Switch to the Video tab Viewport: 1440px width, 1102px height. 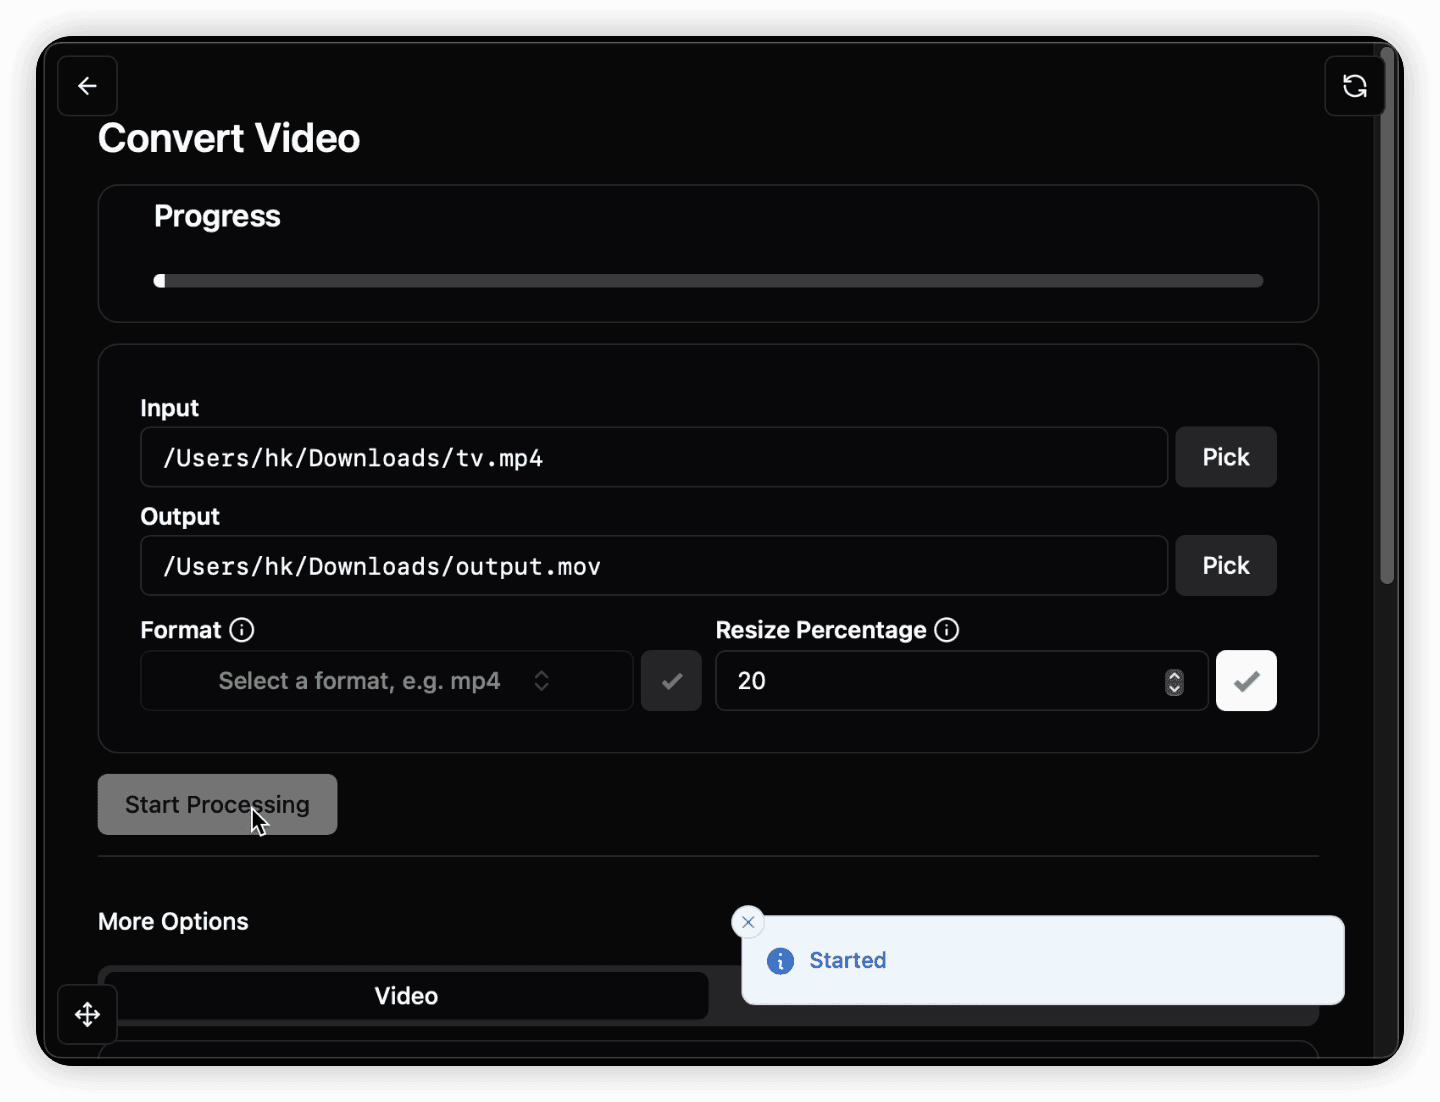(406, 996)
